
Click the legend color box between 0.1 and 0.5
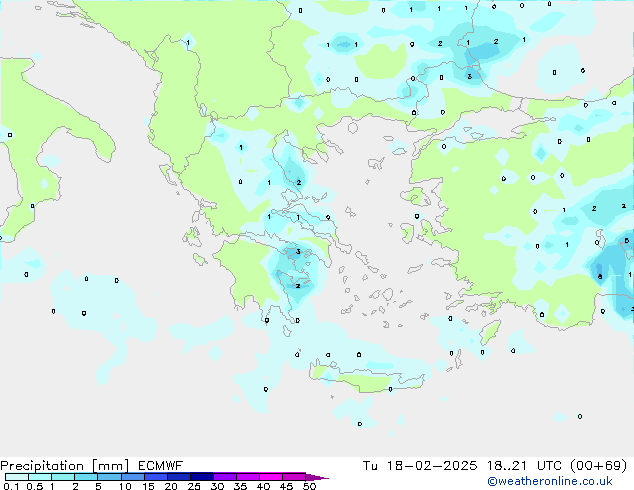pyautogui.click(x=17, y=477)
